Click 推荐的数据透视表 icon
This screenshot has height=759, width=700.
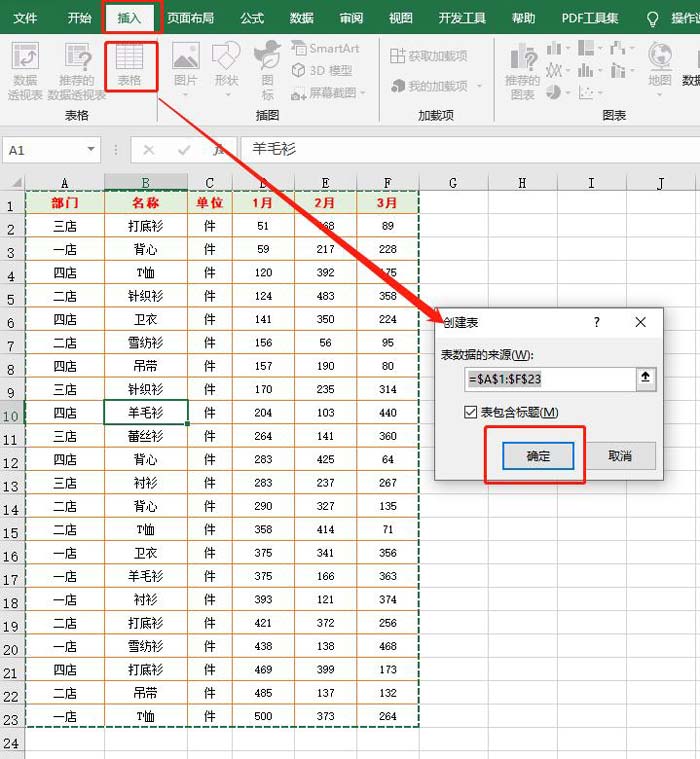tap(79, 69)
